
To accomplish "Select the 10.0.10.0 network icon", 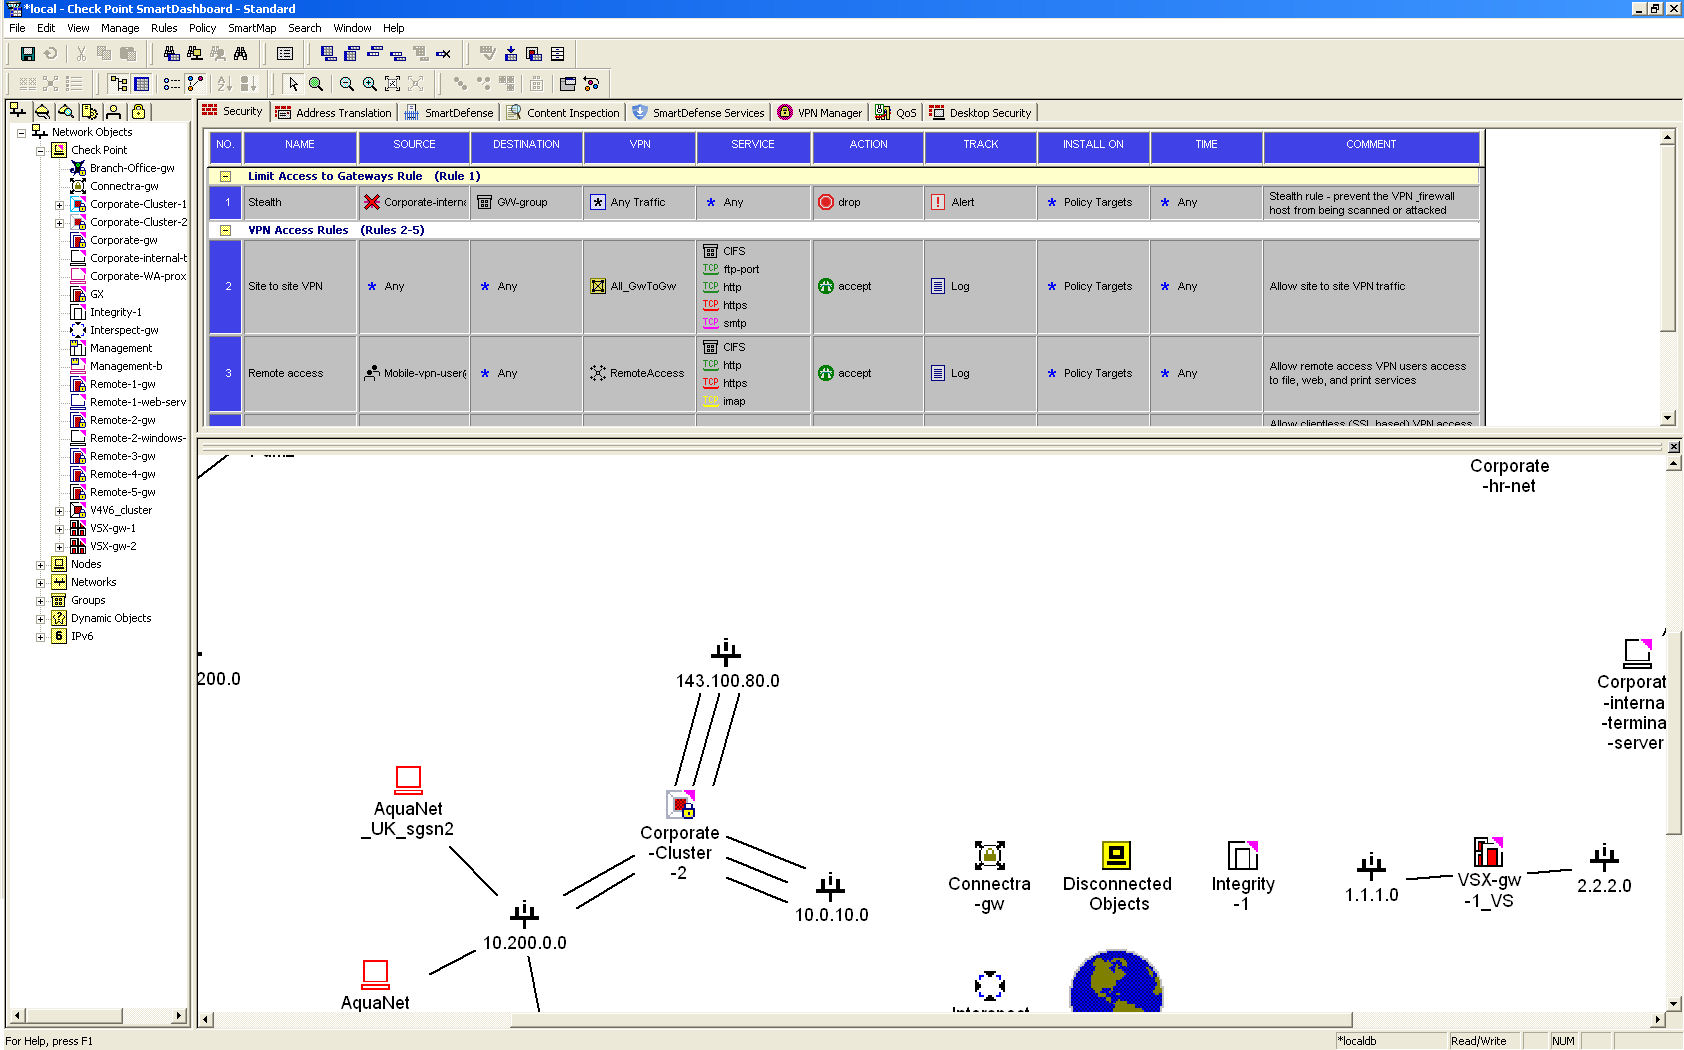I will [x=830, y=886].
